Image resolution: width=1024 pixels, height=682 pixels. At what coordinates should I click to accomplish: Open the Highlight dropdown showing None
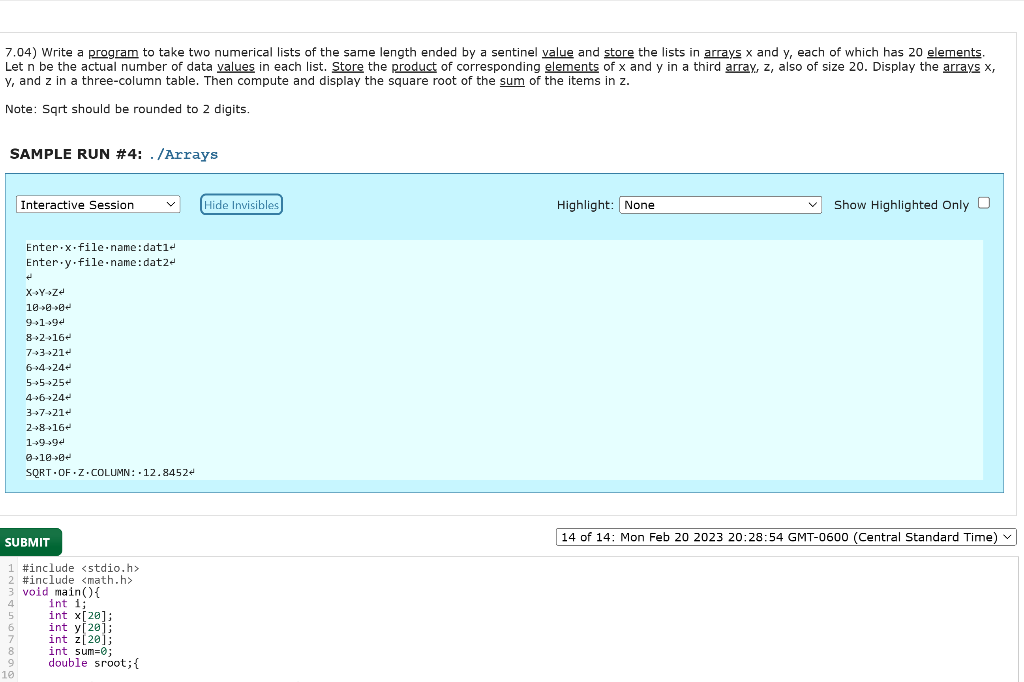(719, 204)
